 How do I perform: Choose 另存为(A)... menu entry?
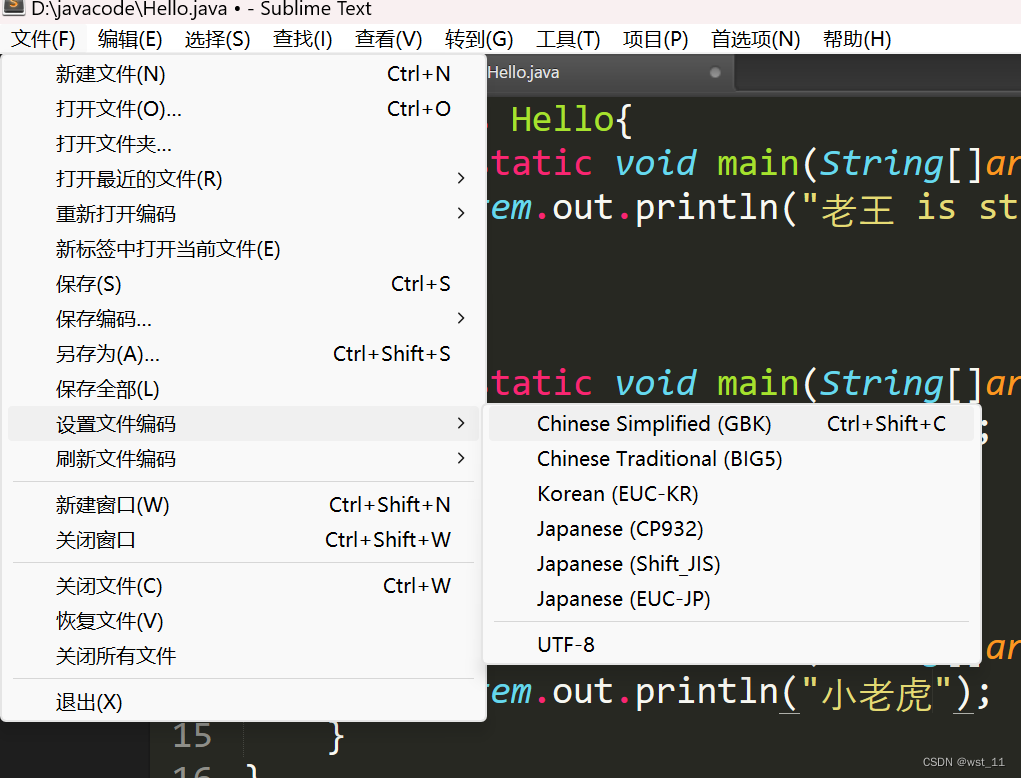(244, 354)
